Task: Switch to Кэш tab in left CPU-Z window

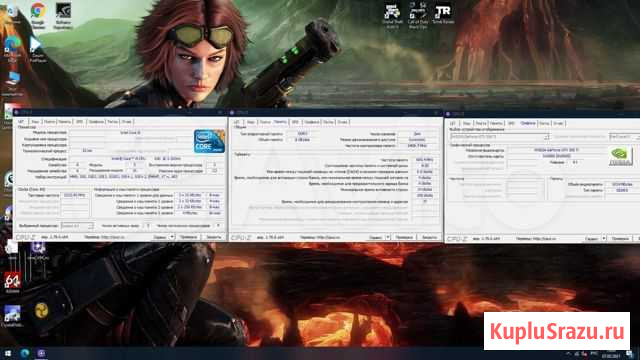Action: (35, 122)
